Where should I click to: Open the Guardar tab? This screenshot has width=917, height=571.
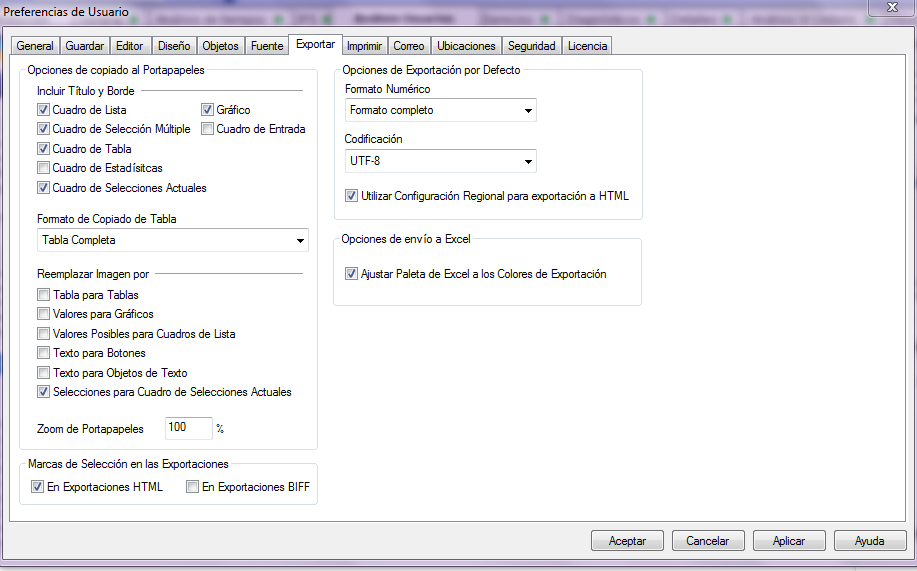coord(84,46)
